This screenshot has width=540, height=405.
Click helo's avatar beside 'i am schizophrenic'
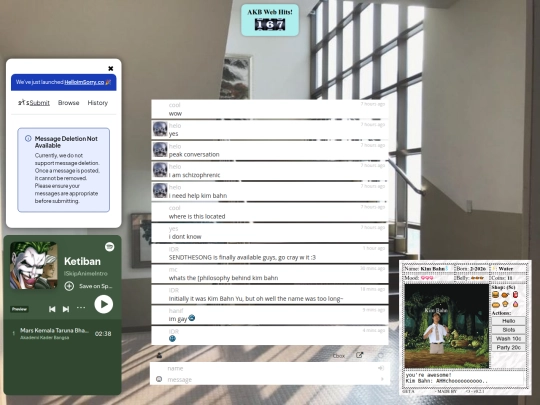point(160,170)
